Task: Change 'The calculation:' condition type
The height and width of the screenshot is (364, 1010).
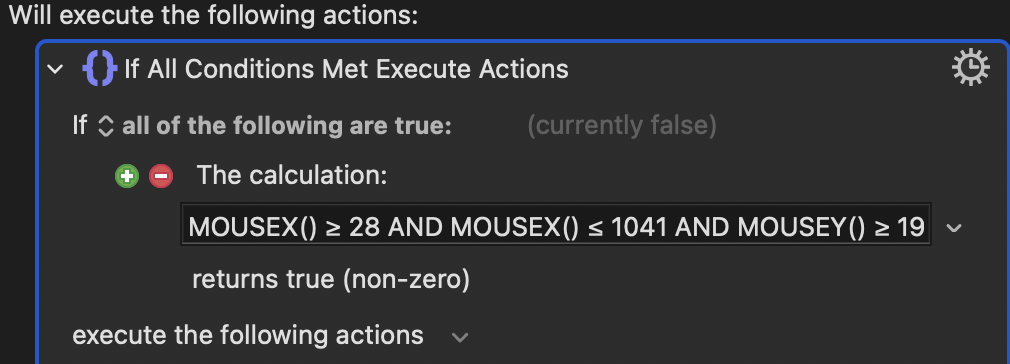Action: point(292,175)
